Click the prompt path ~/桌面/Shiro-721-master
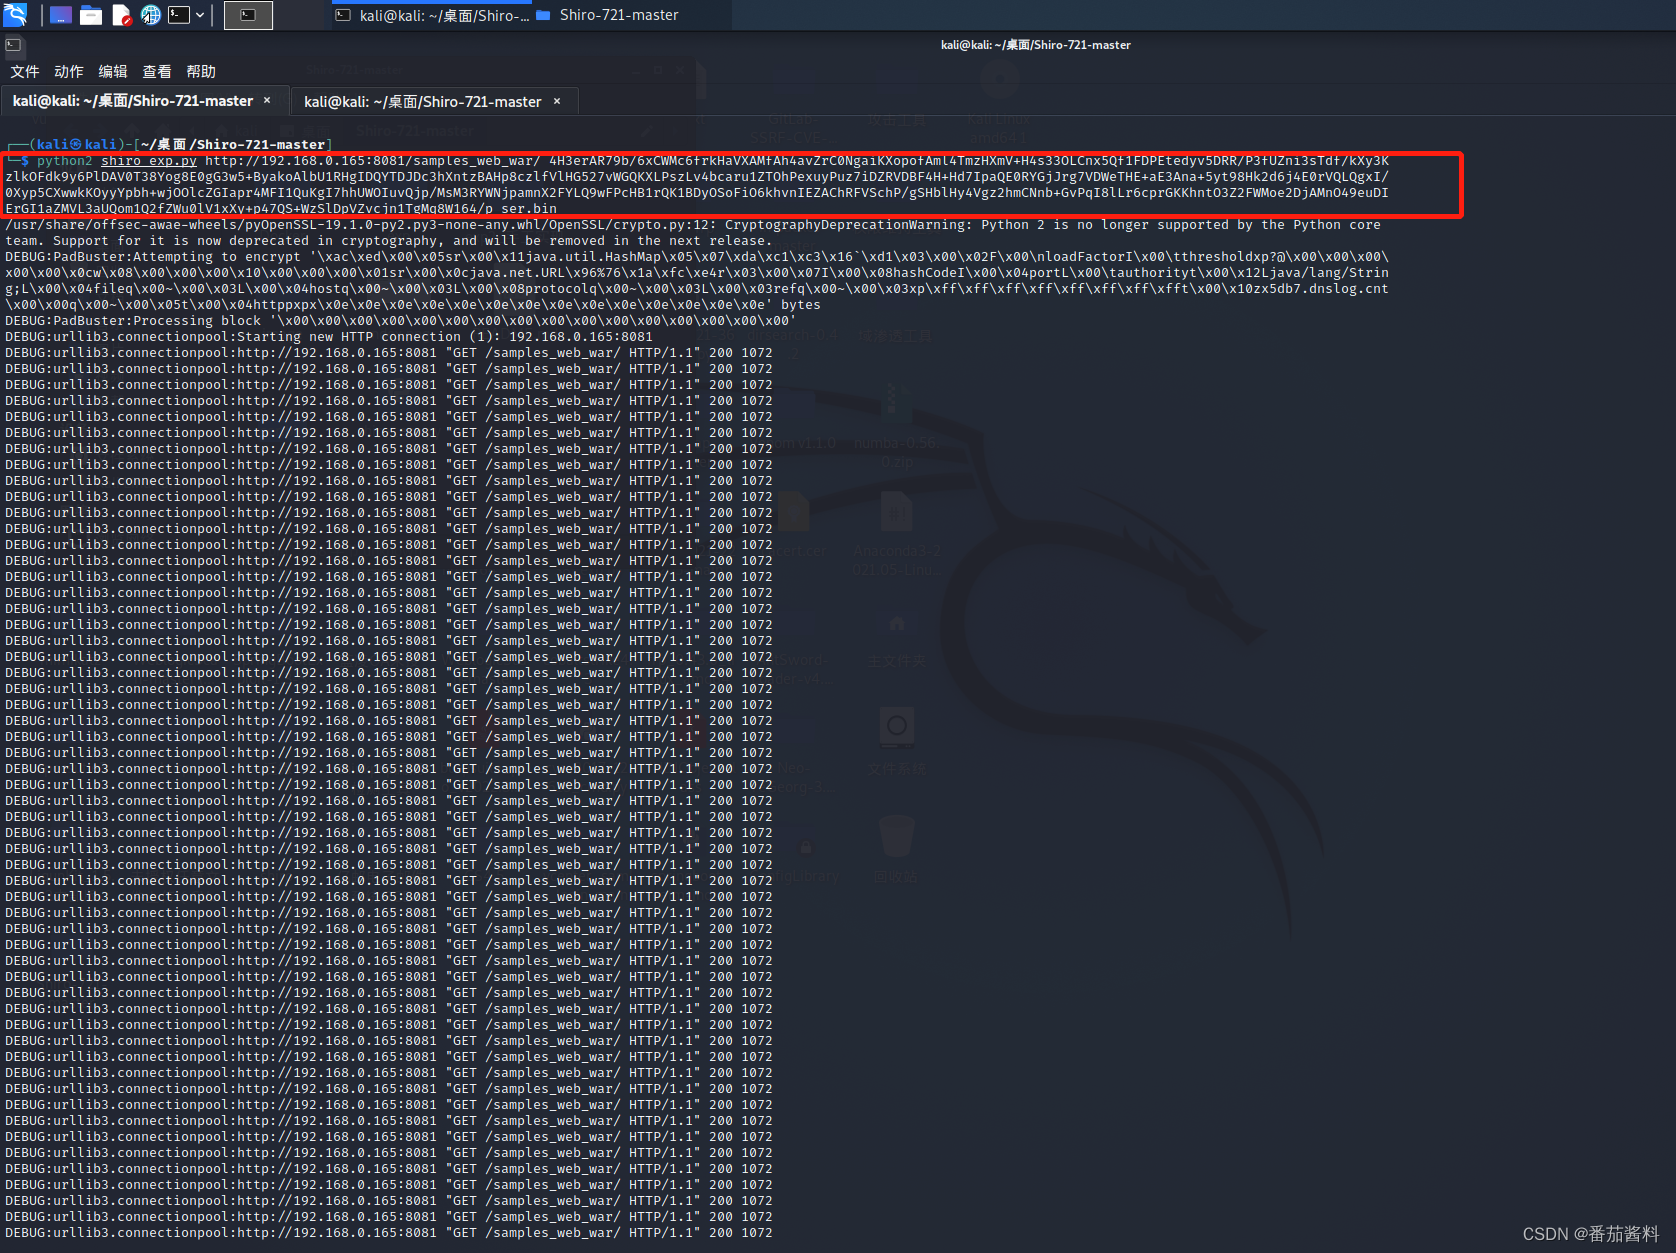Screen dimensions: 1676x1253 [x=233, y=145]
